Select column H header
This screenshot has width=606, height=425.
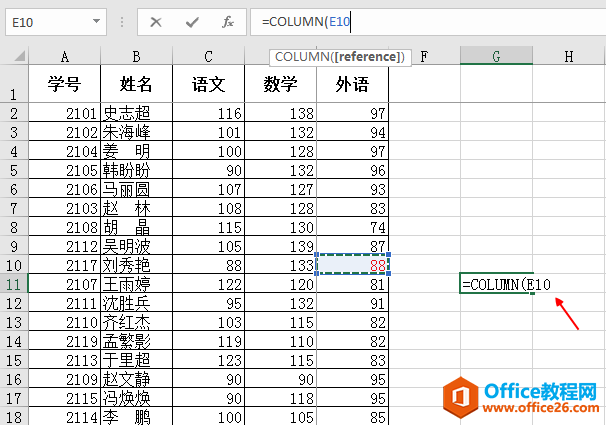(568, 57)
